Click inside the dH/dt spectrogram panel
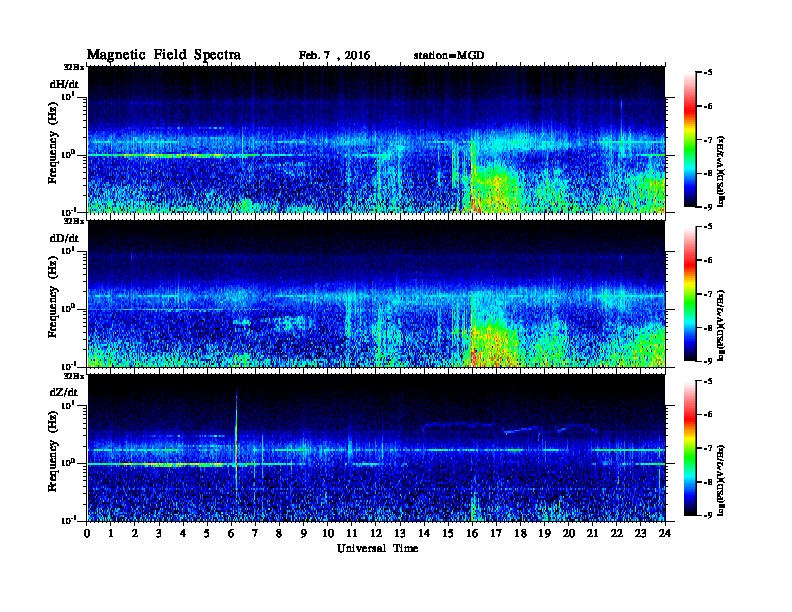Screen dimensions: 792x612 pos(376,139)
